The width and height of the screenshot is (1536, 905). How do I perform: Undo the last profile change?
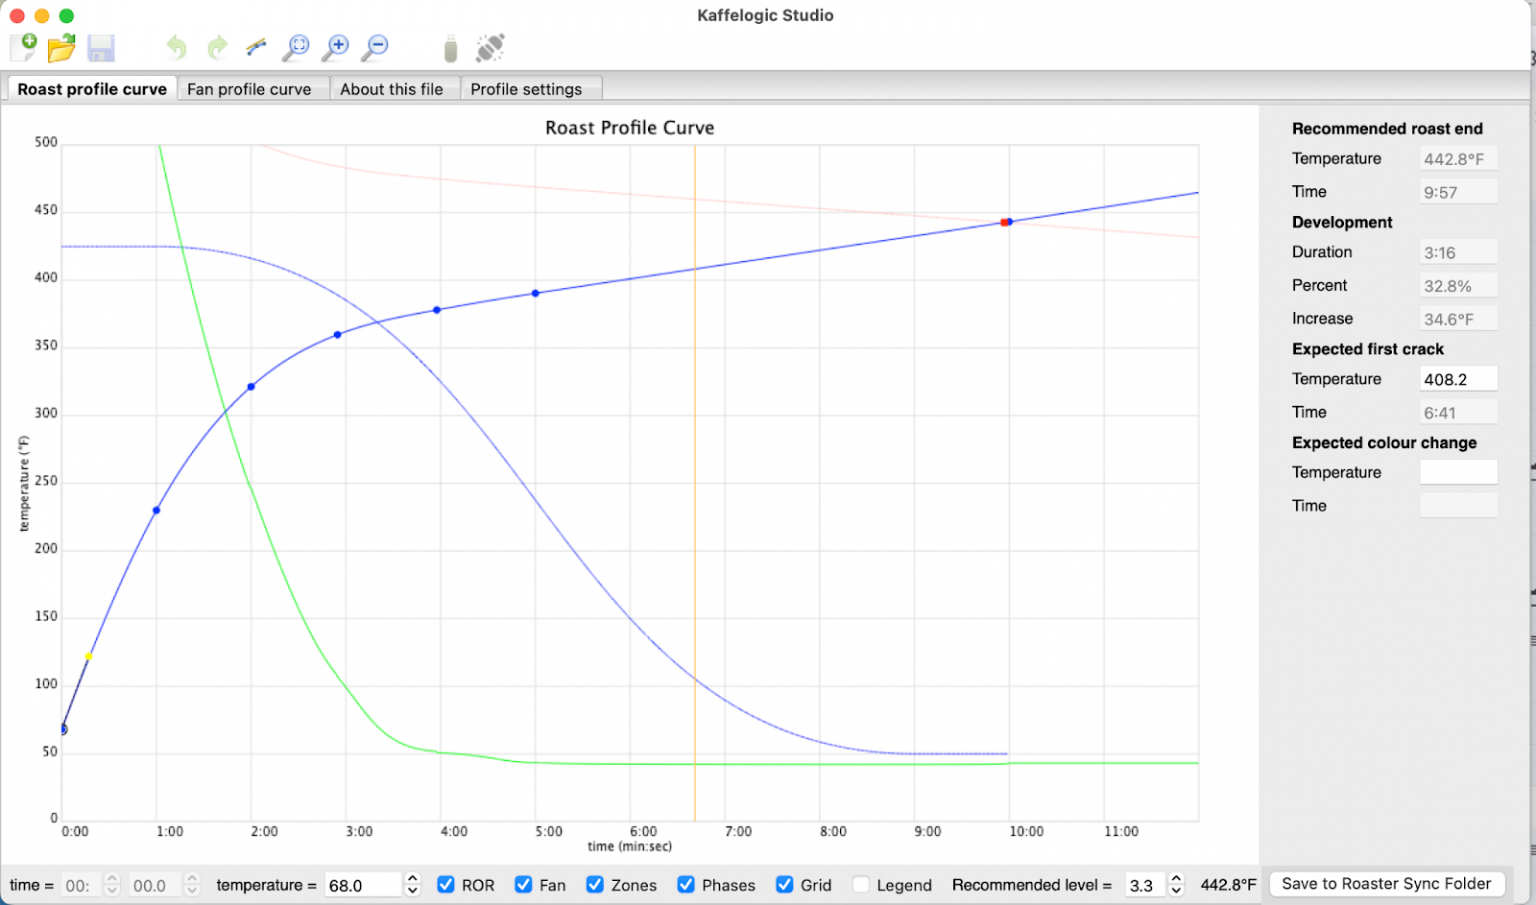point(176,47)
